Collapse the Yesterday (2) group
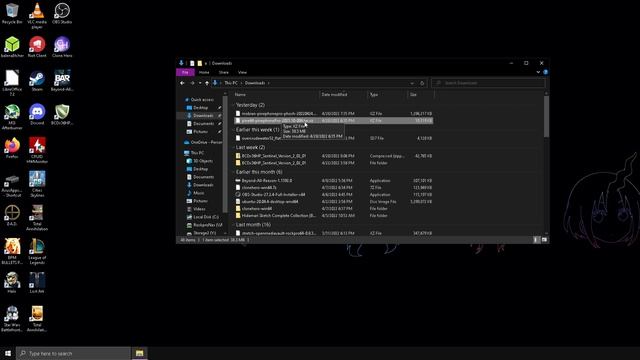640x360 pixels. (x=234, y=105)
